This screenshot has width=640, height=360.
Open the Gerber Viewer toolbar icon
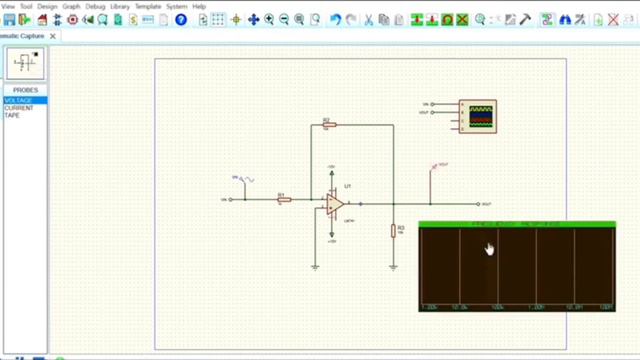[x=102, y=20]
